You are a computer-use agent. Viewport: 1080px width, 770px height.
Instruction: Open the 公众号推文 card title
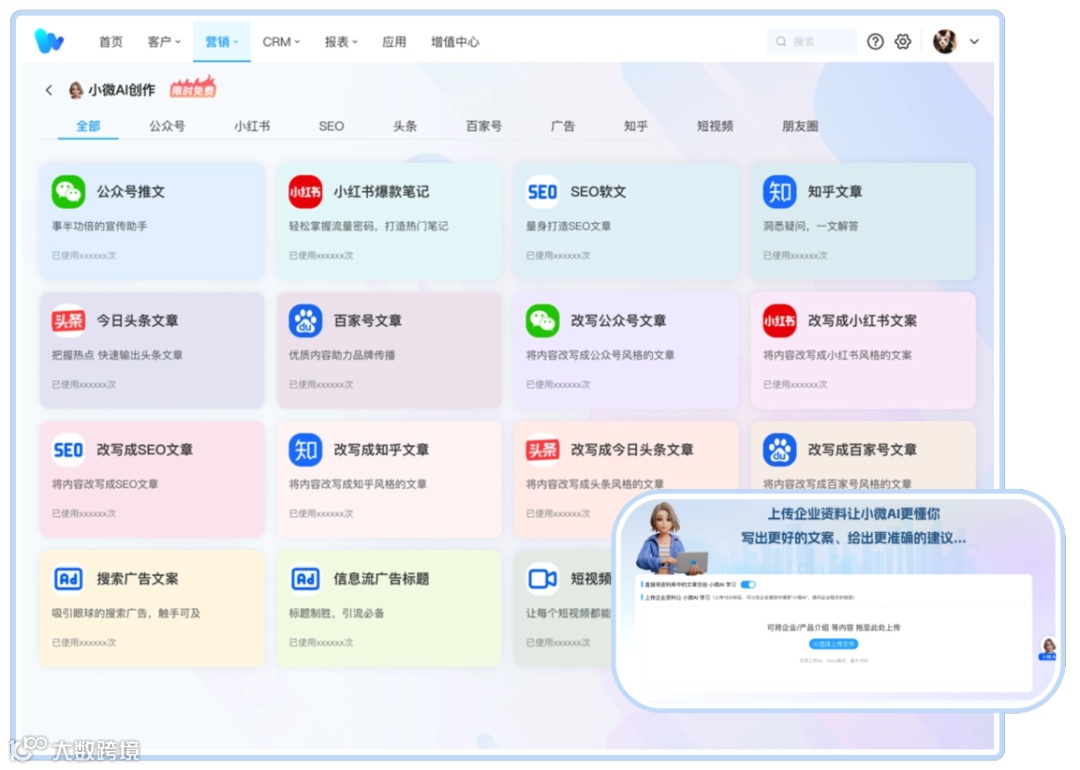pos(131,191)
